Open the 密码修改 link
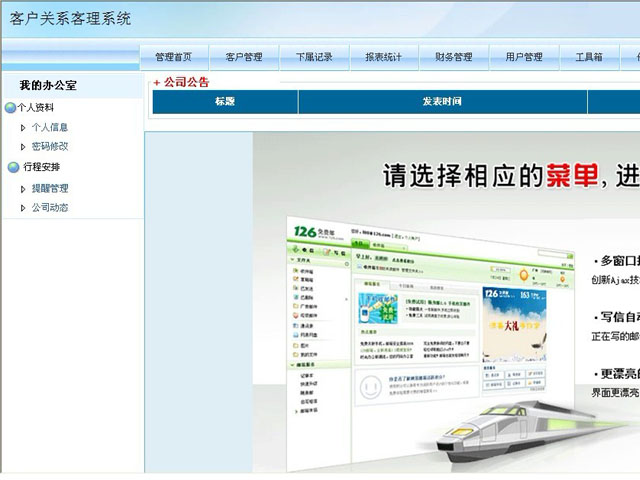Screen dimensions: 640x480 pos(50,147)
